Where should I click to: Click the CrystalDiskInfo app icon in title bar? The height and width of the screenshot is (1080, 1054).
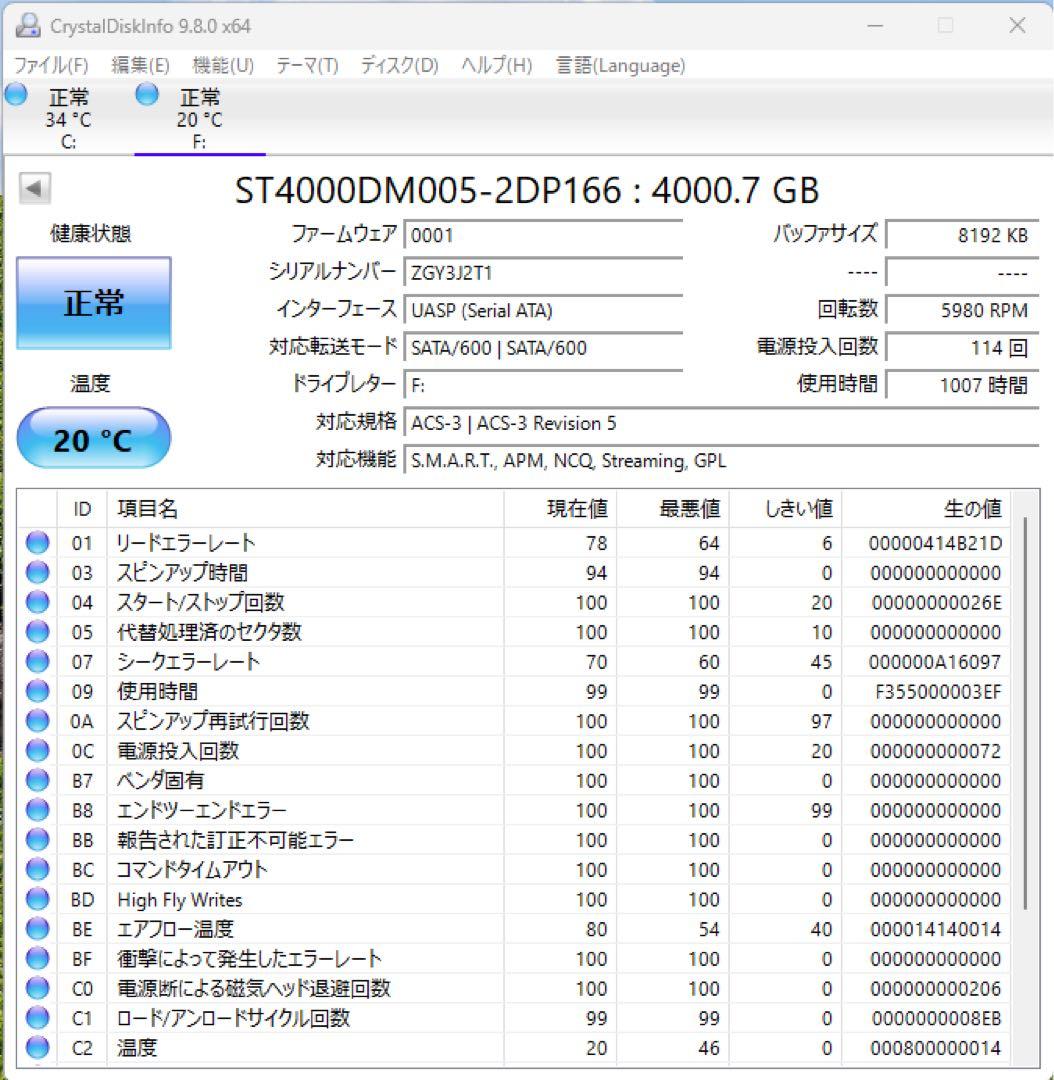(x=28, y=25)
